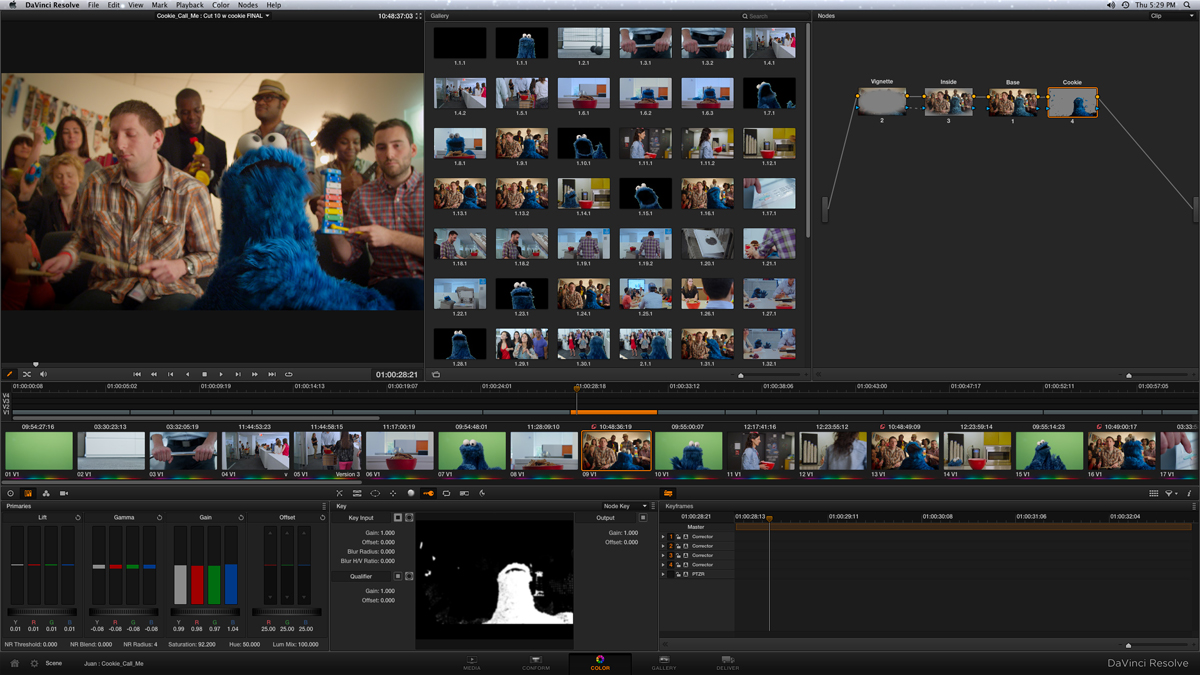The width and height of the screenshot is (1200, 675).
Task: Open the Motion Effects camera icon
Action: click(64, 493)
